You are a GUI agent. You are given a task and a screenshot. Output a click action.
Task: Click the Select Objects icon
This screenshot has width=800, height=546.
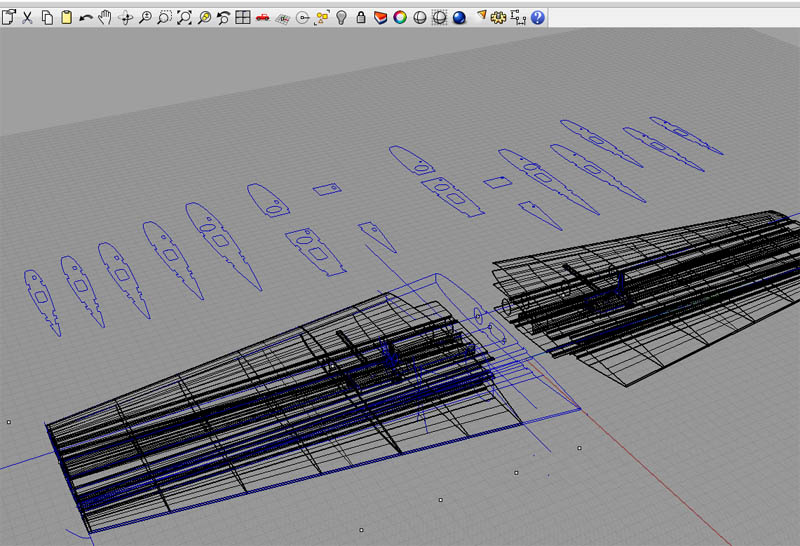point(321,18)
